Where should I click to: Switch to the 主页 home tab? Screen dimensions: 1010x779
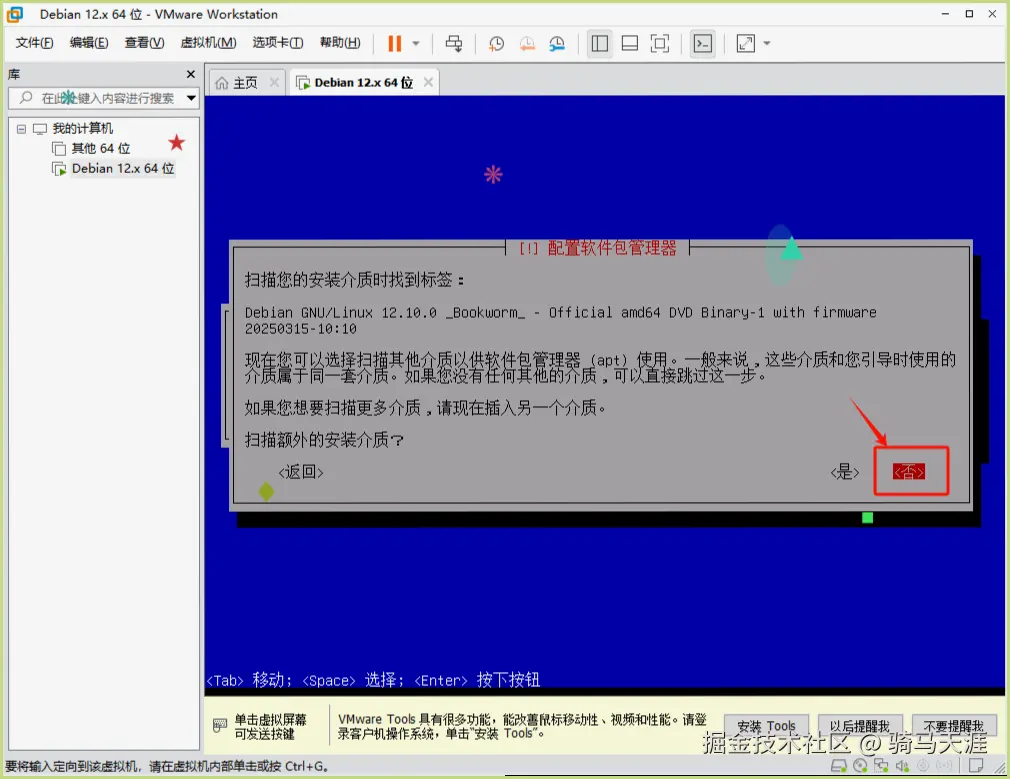pos(245,82)
